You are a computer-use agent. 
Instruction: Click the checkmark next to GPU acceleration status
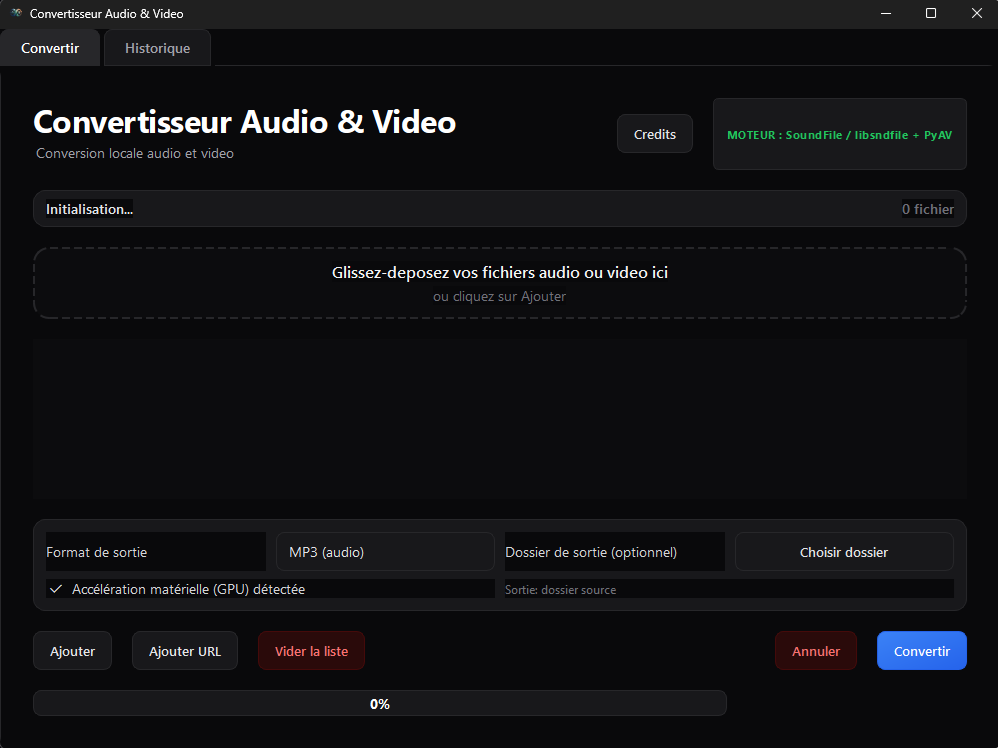pos(56,589)
